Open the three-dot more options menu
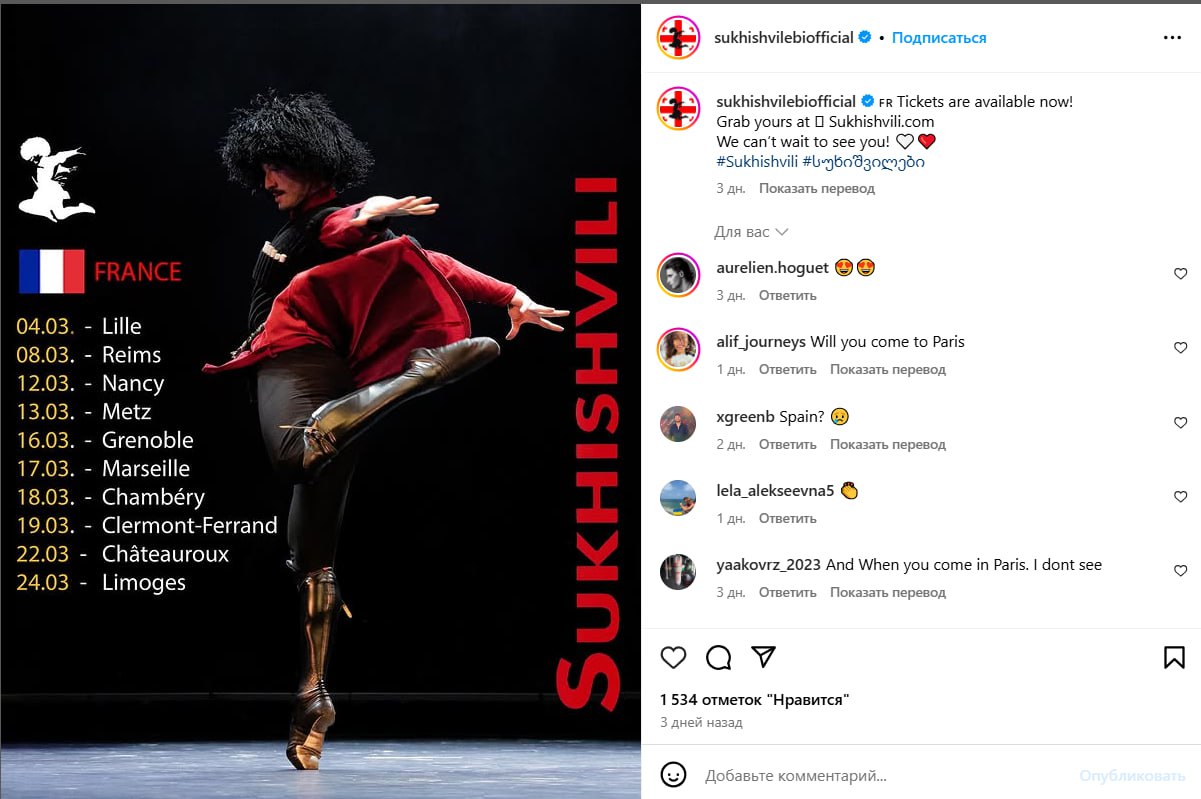1201x799 pixels. point(1173,38)
